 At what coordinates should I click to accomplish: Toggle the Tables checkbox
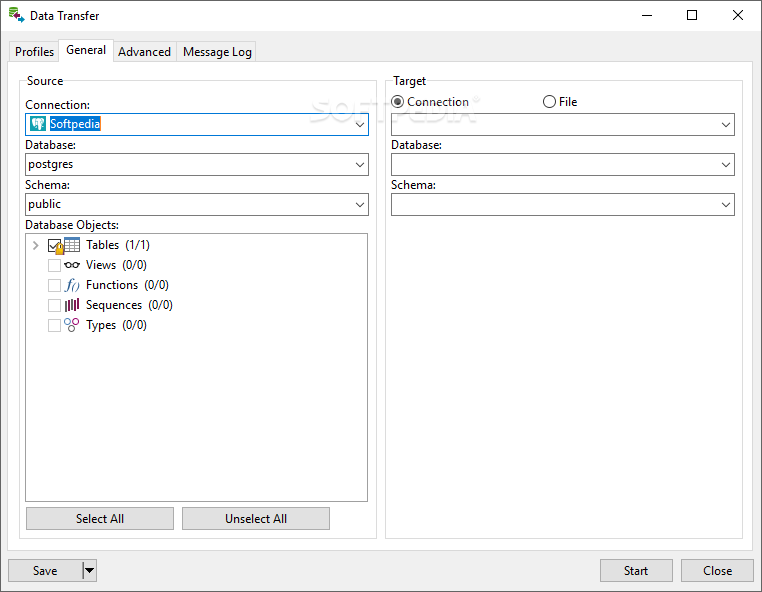(x=54, y=245)
